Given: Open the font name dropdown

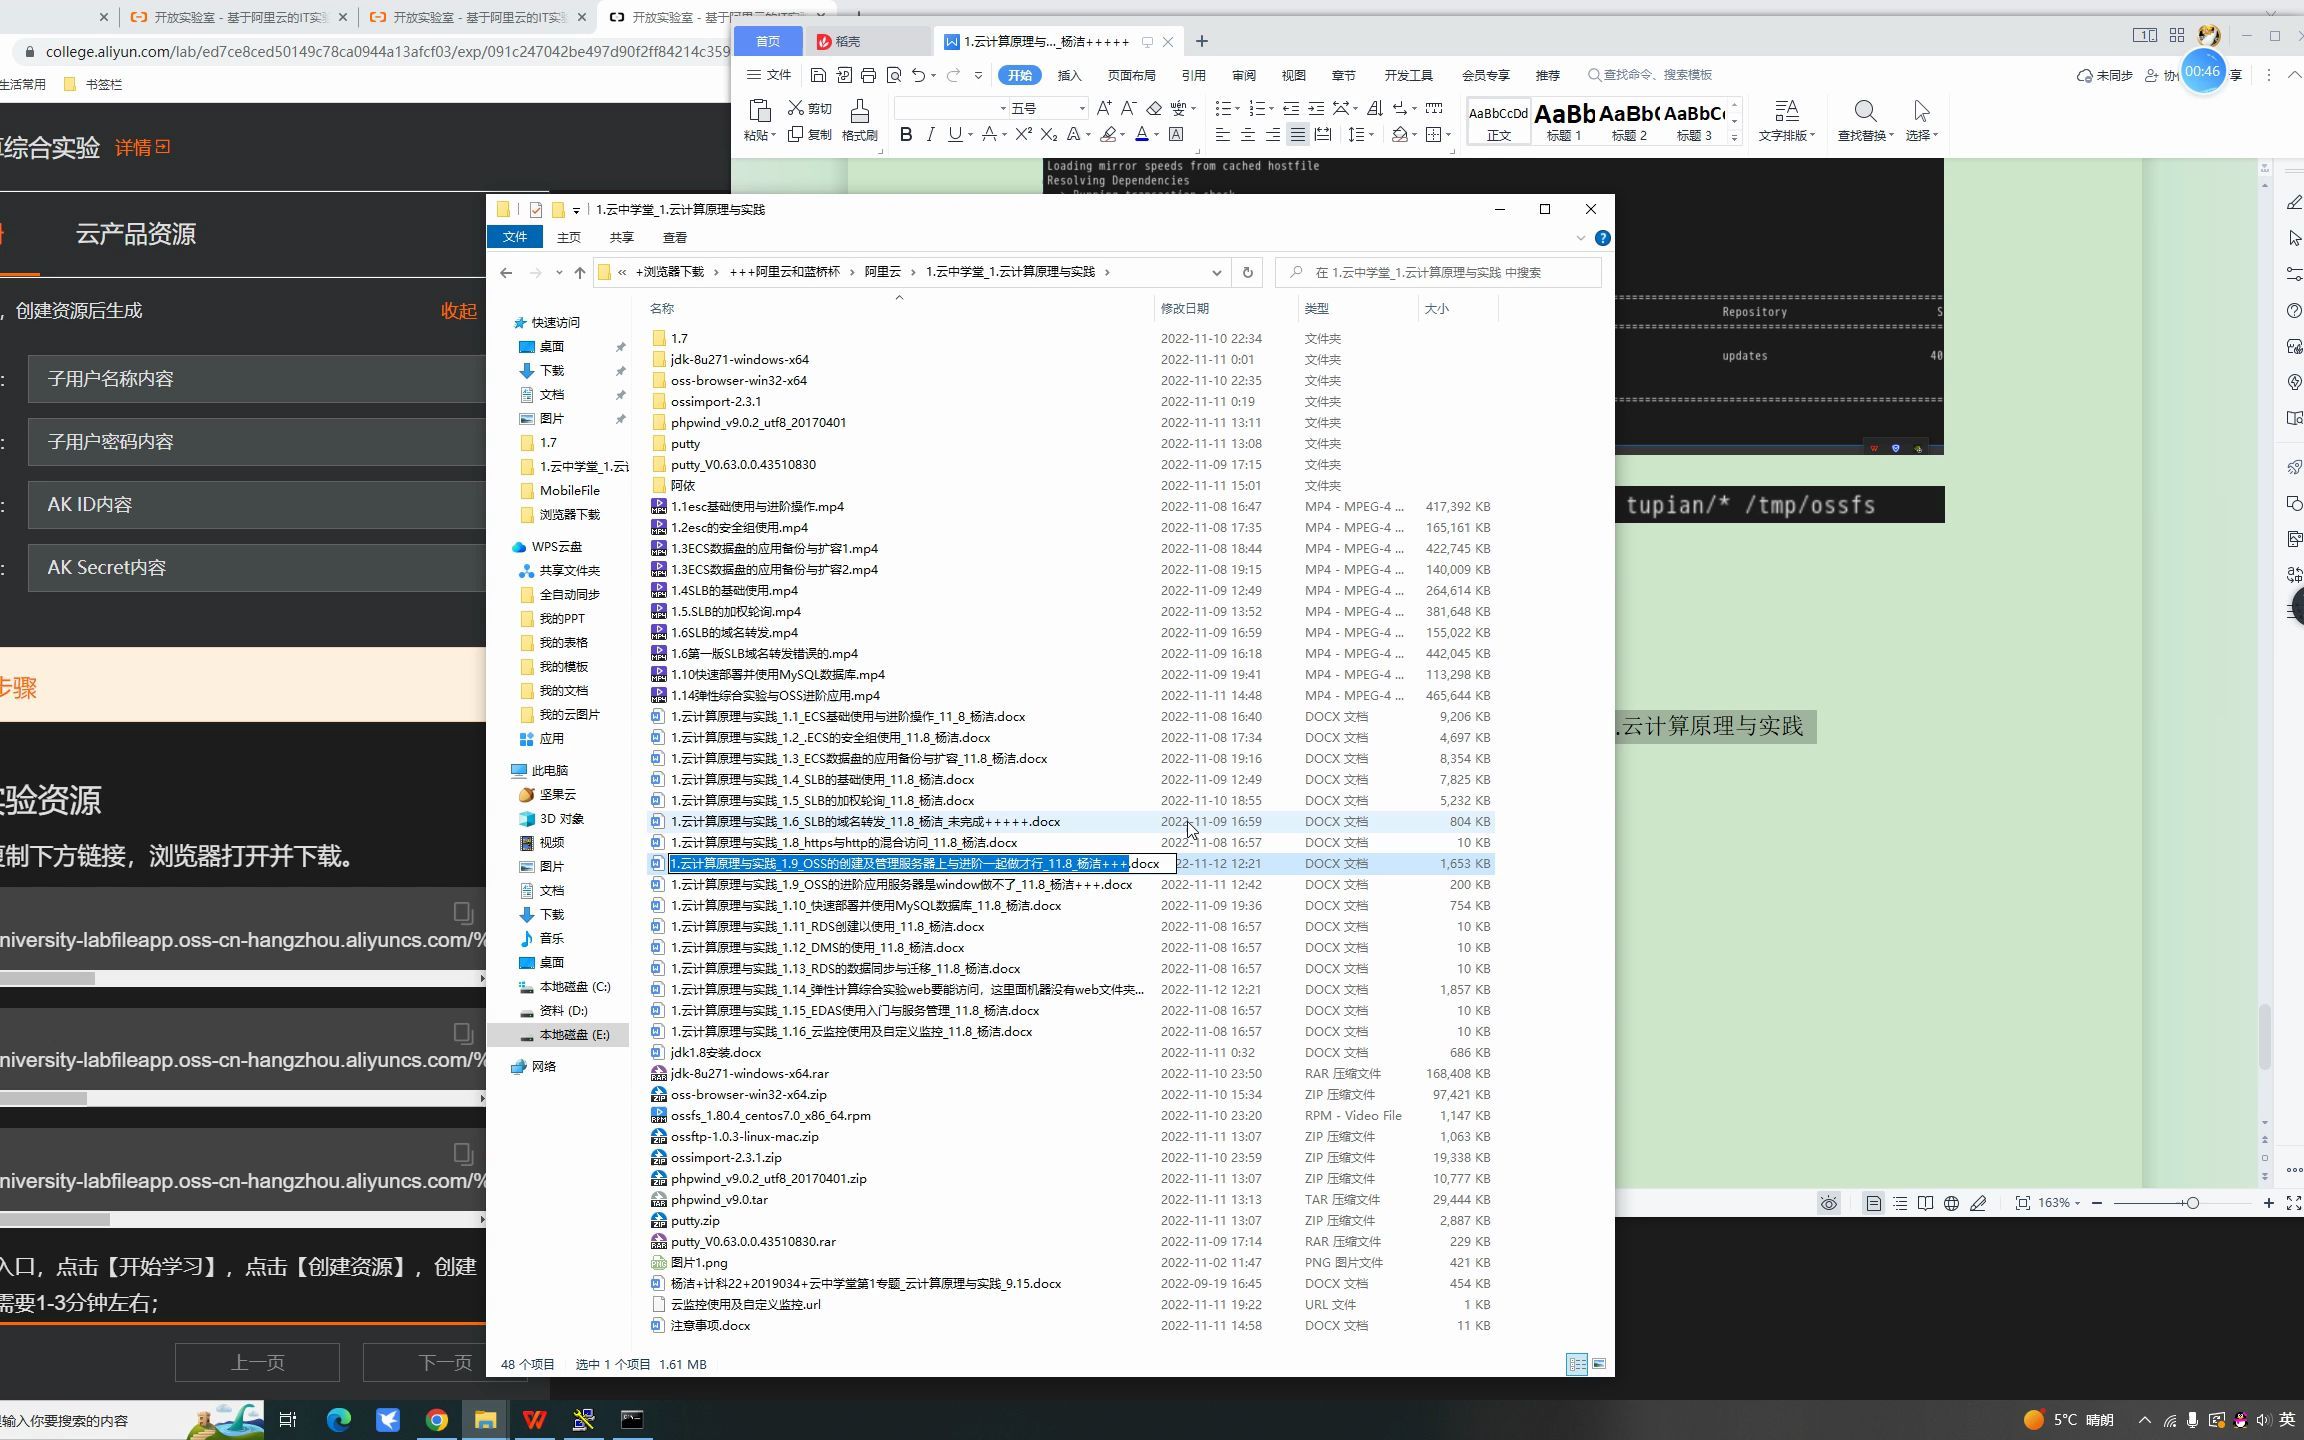Looking at the screenshot, I should [1002, 108].
